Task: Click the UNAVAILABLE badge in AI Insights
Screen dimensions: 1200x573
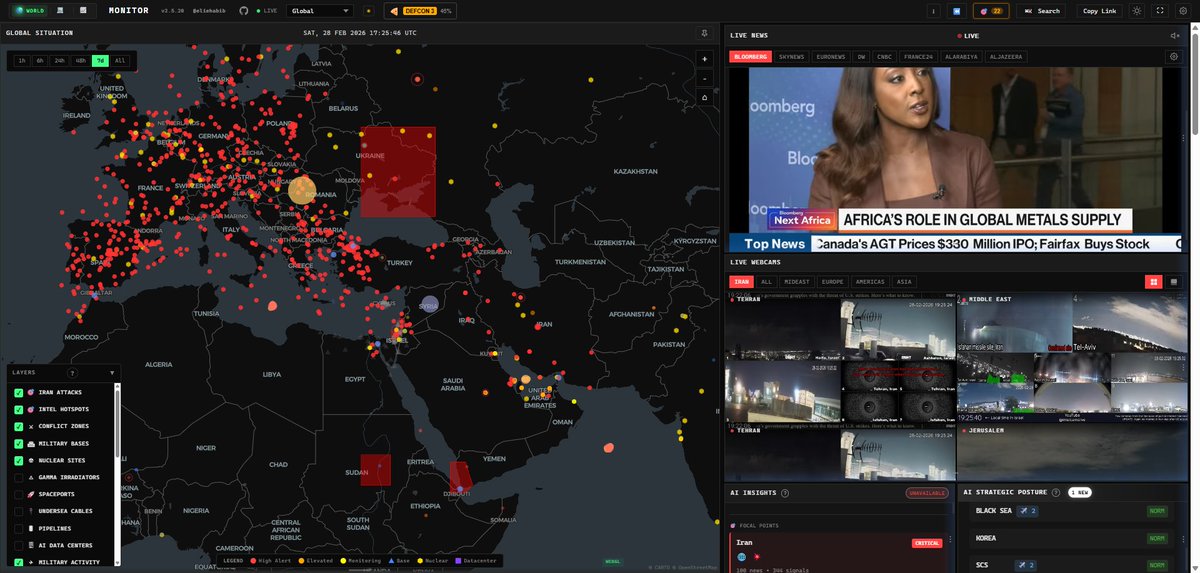Action: click(927, 493)
